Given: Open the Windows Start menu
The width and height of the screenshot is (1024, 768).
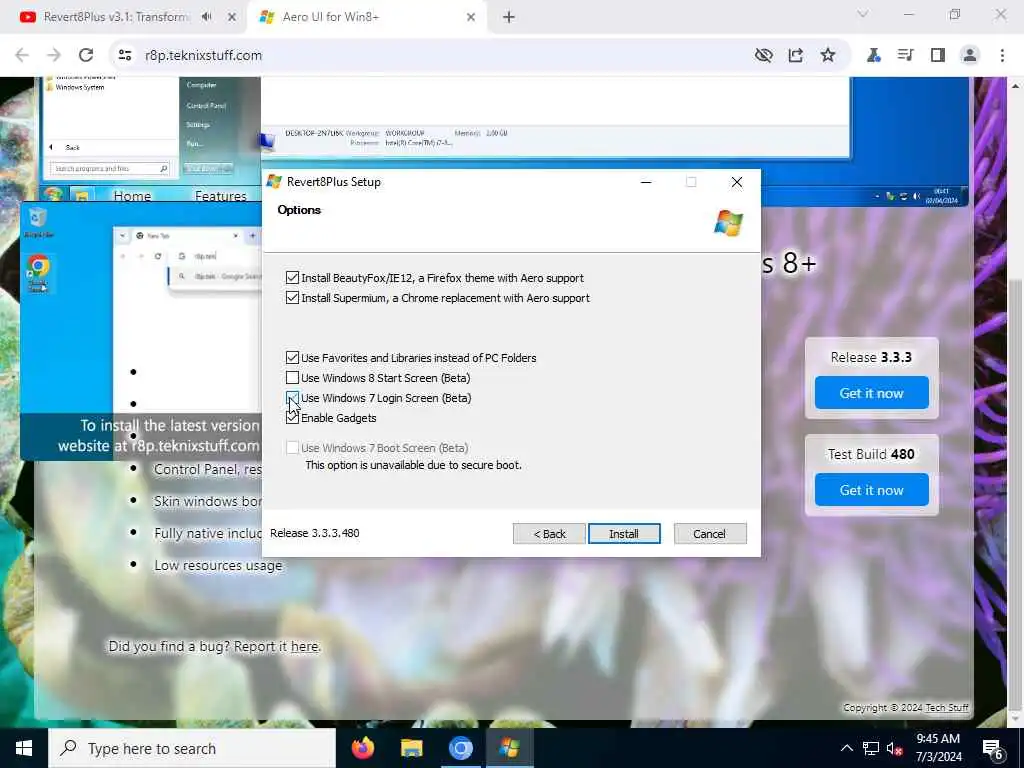Looking at the screenshot, I should (24, 748).
